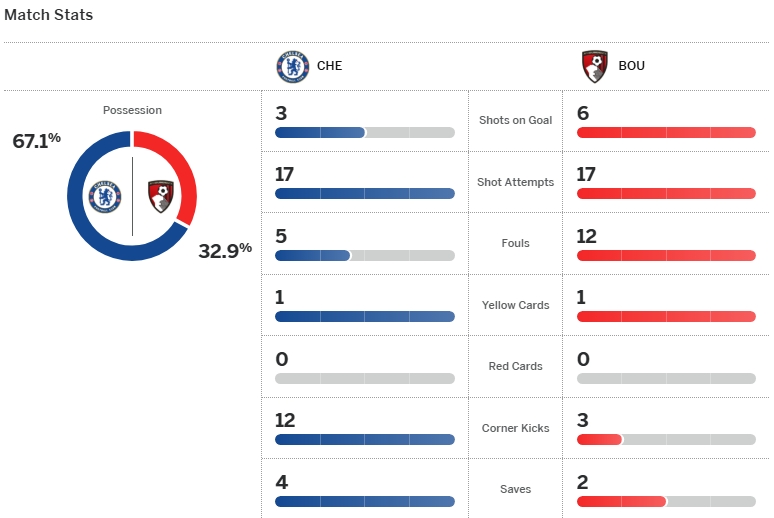Click Chelsea's Shots on Goal bar
The height and width of the screenshot is (518, 774).
click(364, 132)
